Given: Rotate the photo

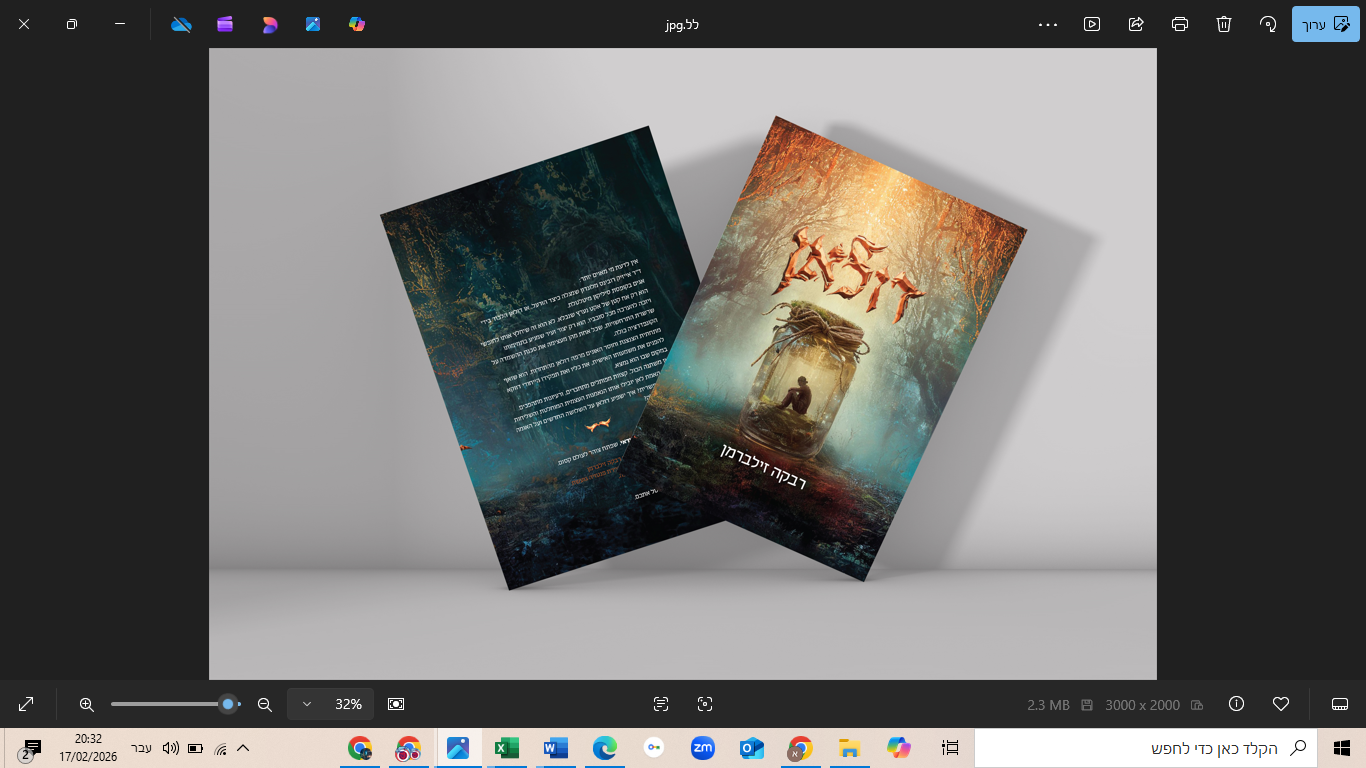Looking at the screenshot, I should [x=1268, y=24].
